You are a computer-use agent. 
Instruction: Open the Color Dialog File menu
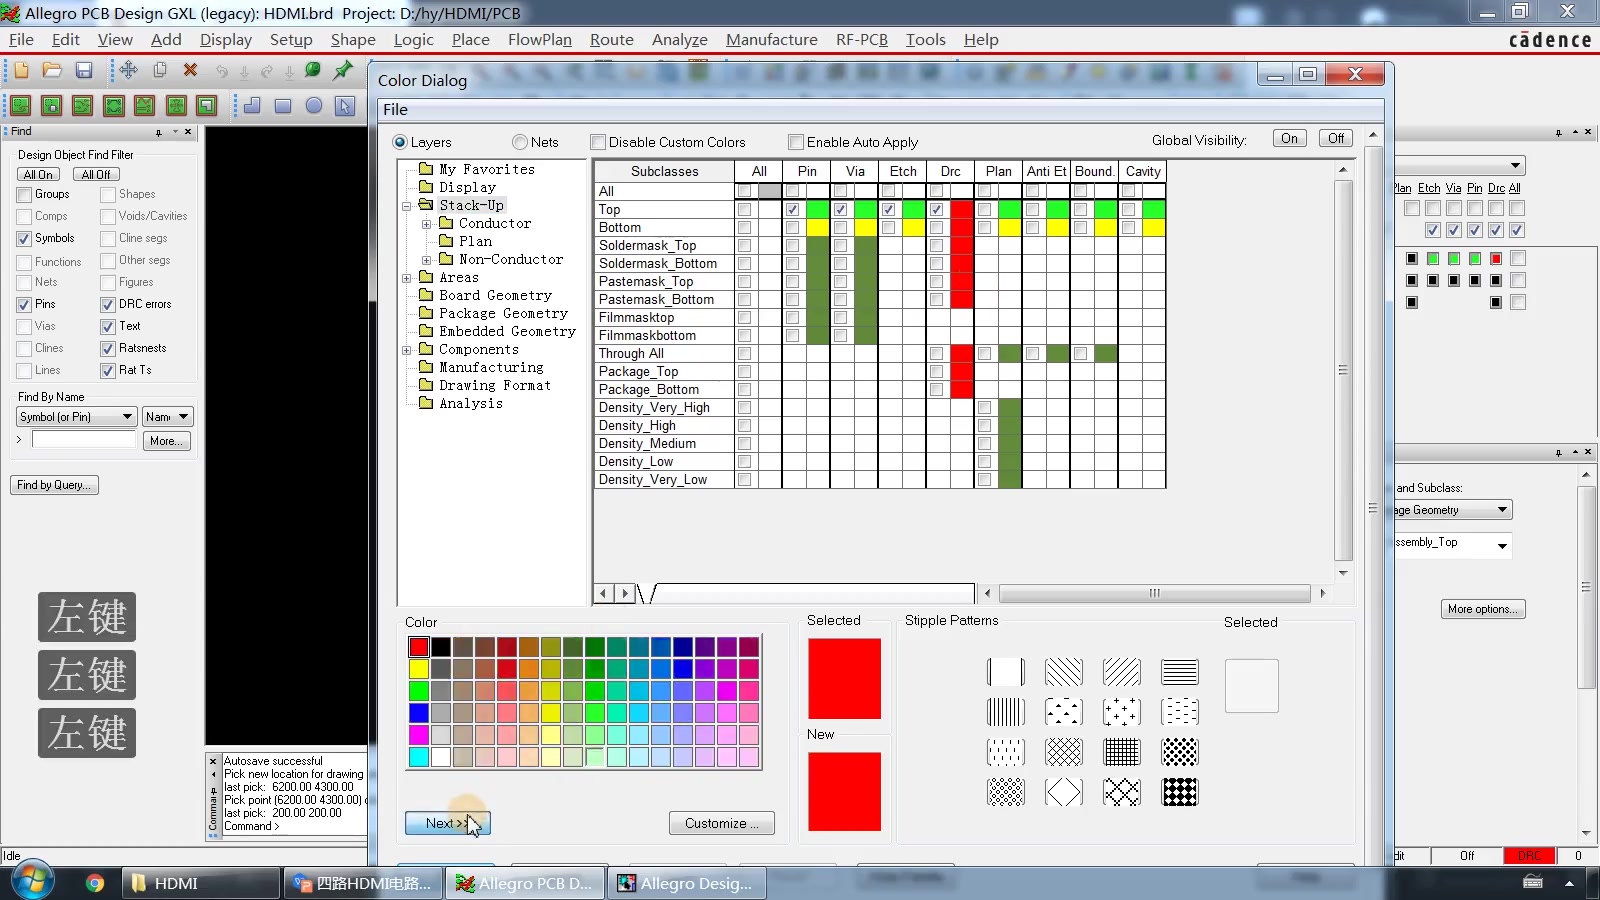(x=395, y=110)
